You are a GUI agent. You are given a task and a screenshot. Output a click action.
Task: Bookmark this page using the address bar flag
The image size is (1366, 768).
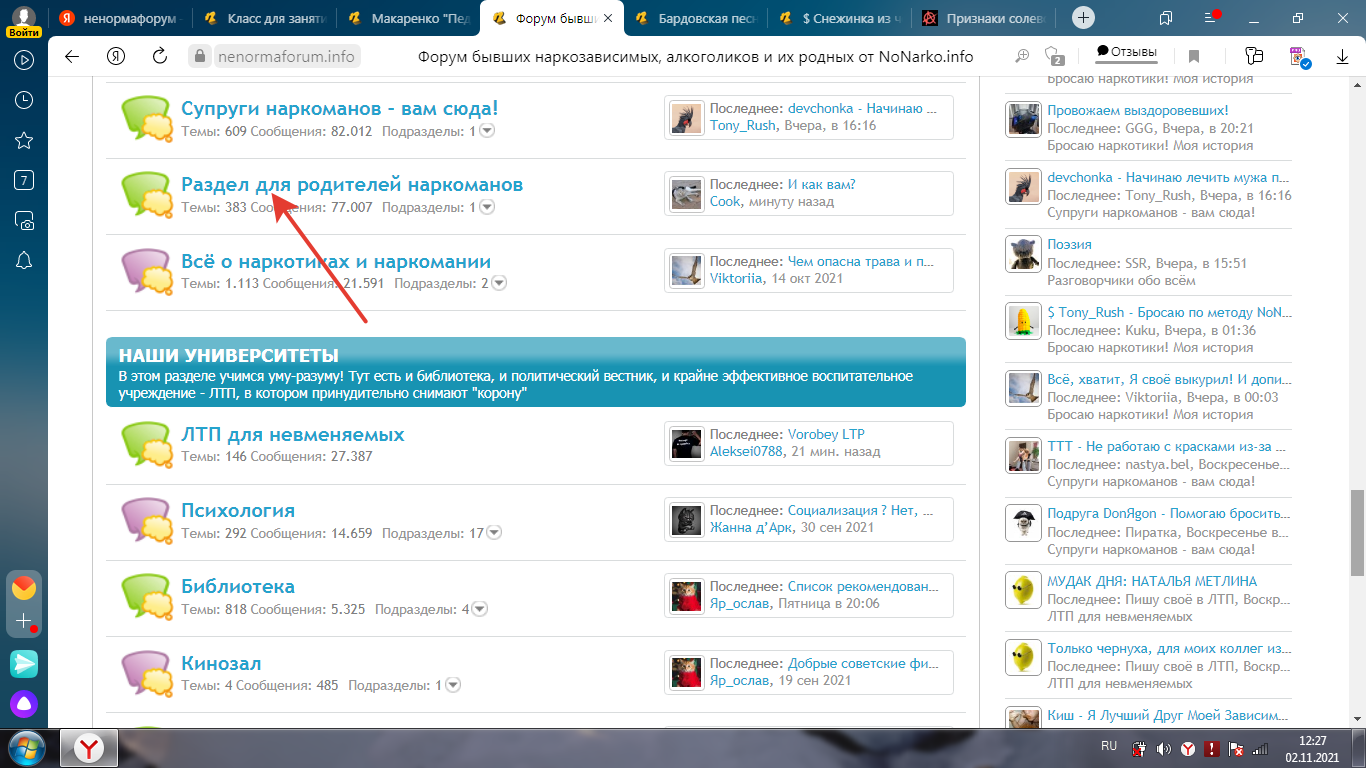(1194, 57)
